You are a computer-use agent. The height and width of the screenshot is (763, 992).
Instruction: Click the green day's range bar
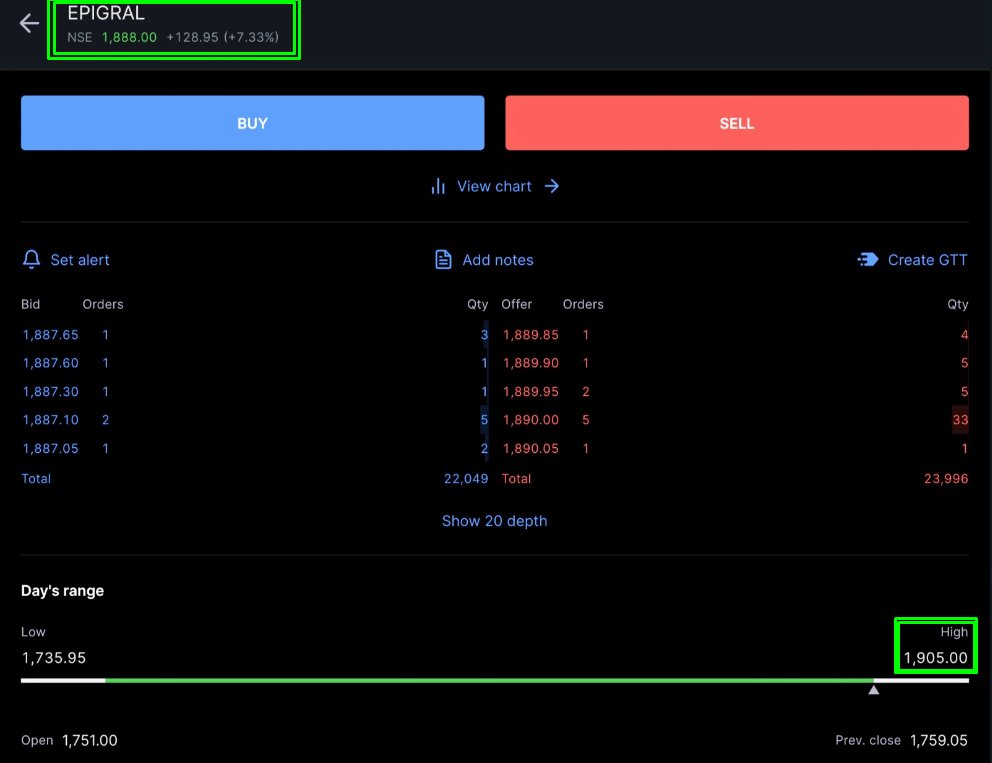pyautogui.click(x=489, y=681)
